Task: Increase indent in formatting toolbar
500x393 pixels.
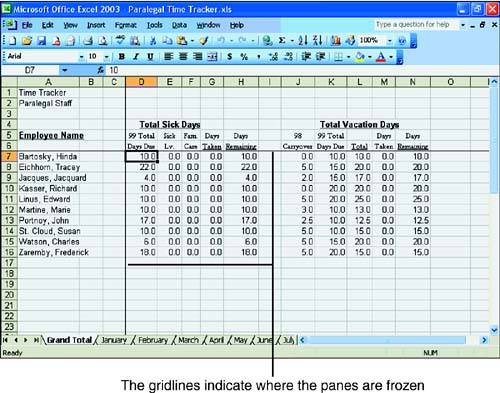Action: [321, 57]
